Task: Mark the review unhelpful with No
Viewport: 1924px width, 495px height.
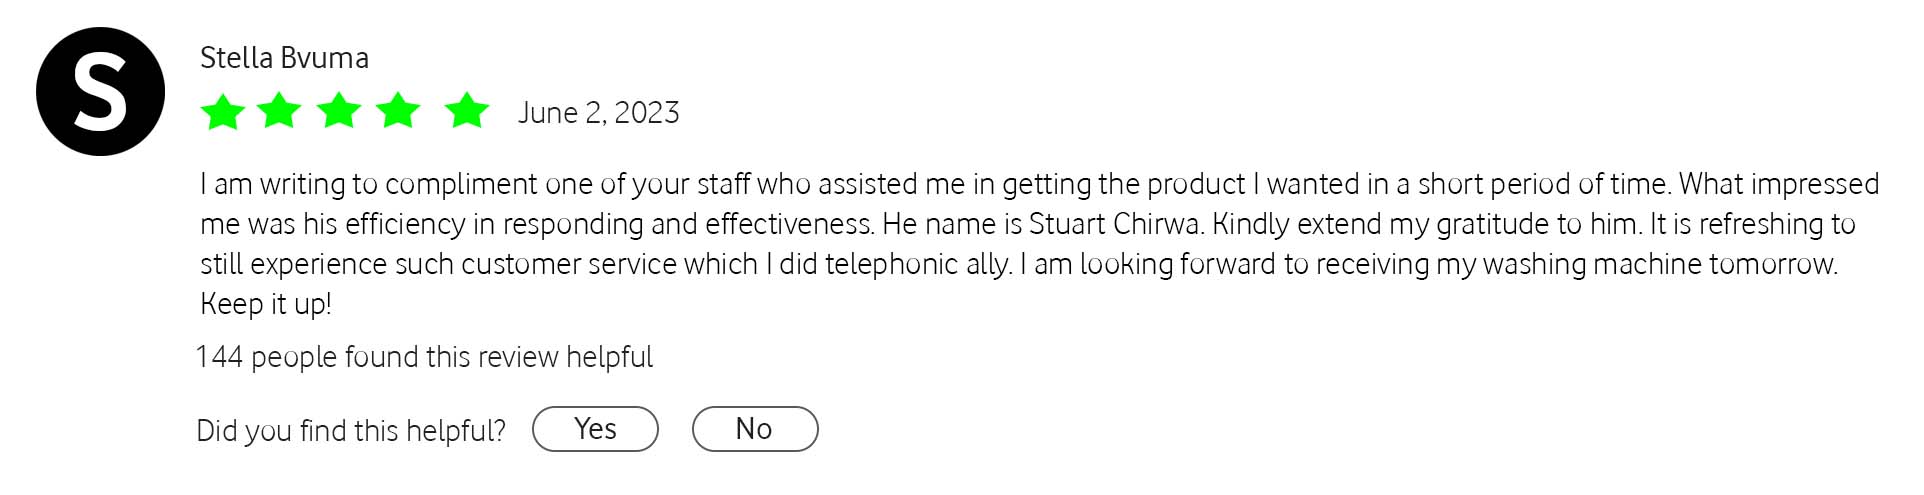Action: click(x=755, y=429)
